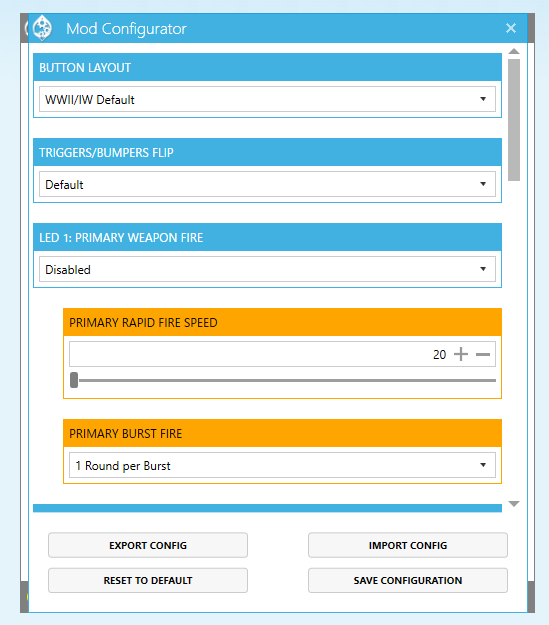
Task: Close the Mod Configurator window
Action: click(511, 28)
